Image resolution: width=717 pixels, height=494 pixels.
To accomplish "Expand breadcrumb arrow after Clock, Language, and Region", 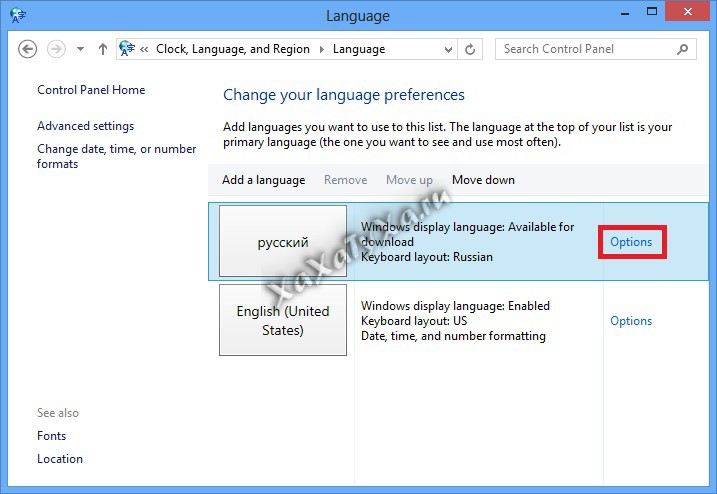I will click(321, 49).
